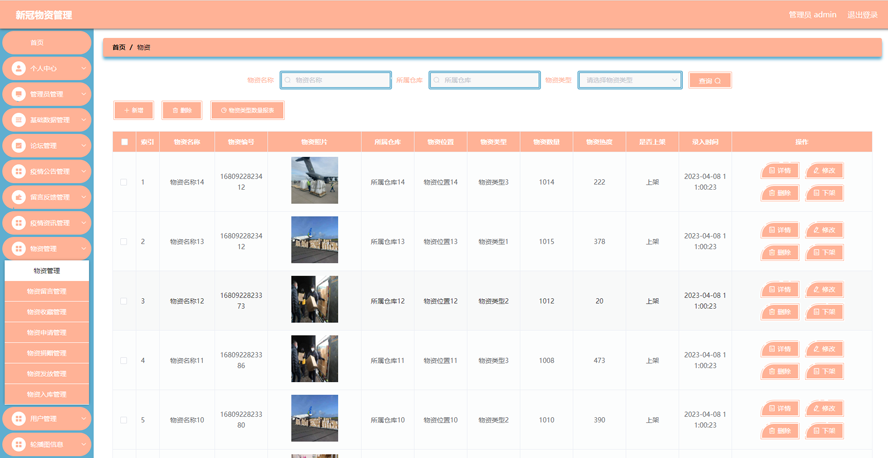Screen dimensions: 888x458
Task: Open 详情 for 物资名称13 row
Action: 780,230
